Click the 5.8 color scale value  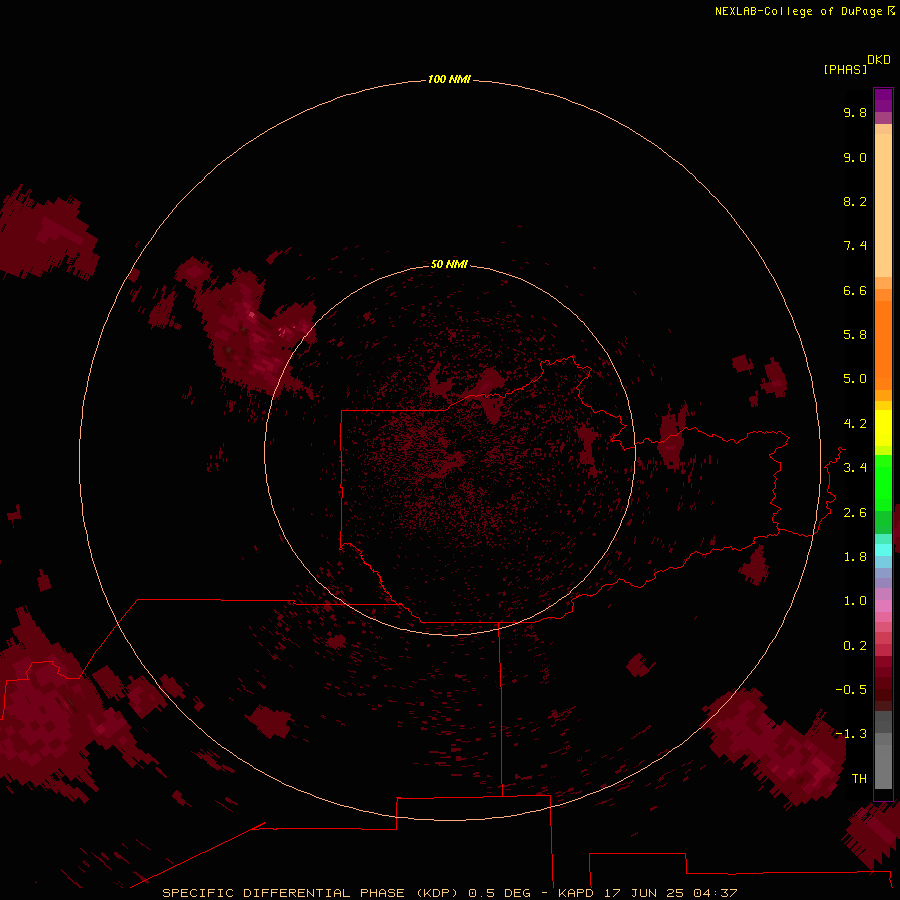[855, 335]
